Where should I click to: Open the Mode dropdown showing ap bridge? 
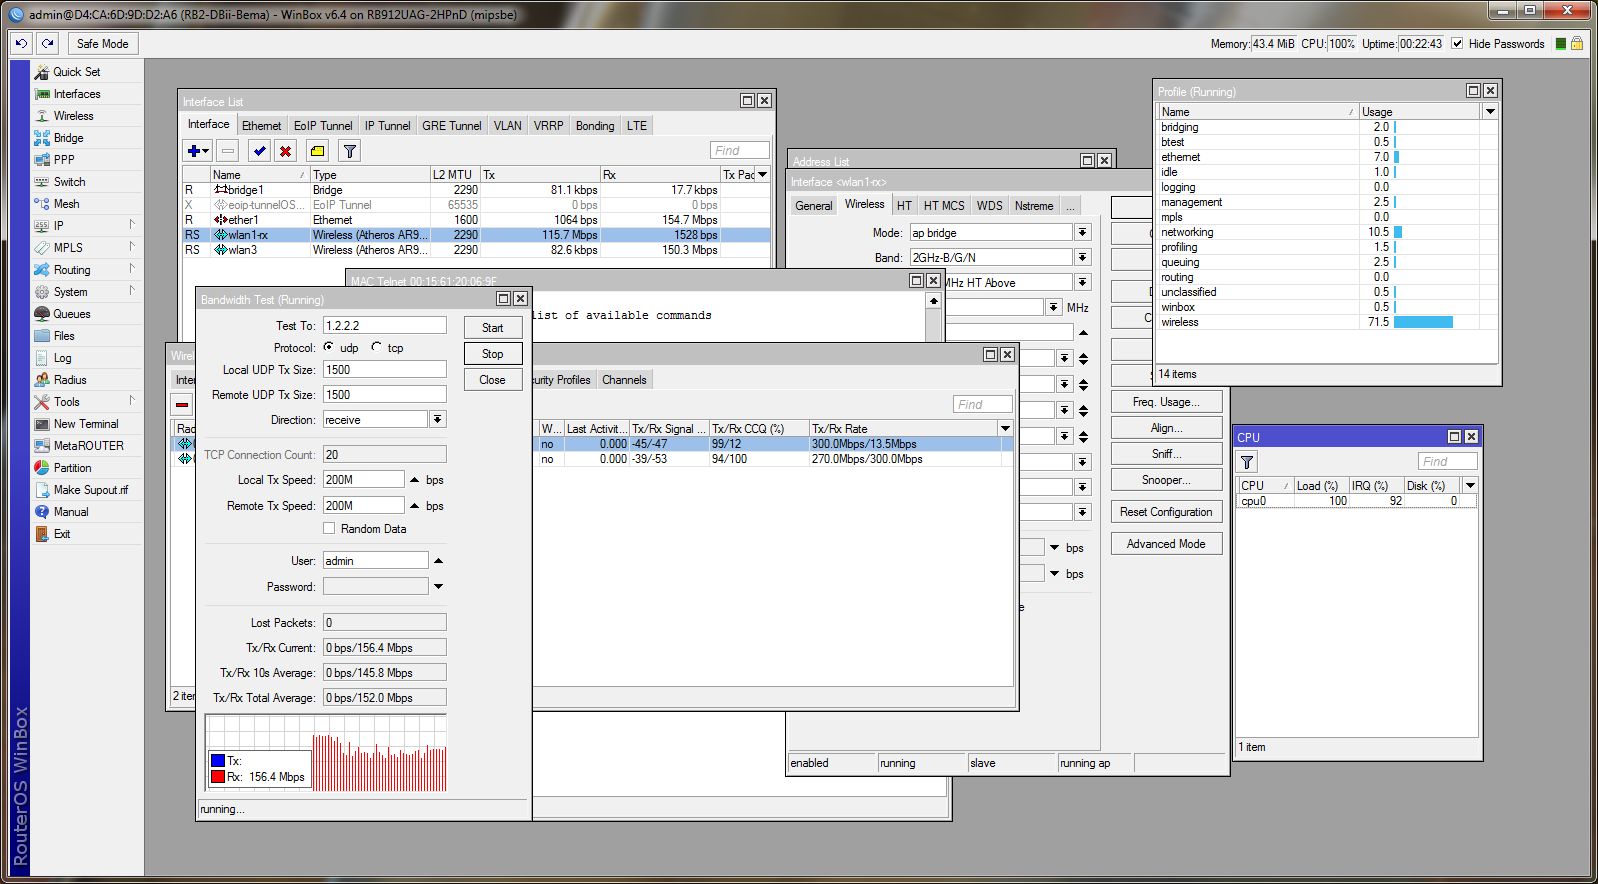(x=1082, y=232)
